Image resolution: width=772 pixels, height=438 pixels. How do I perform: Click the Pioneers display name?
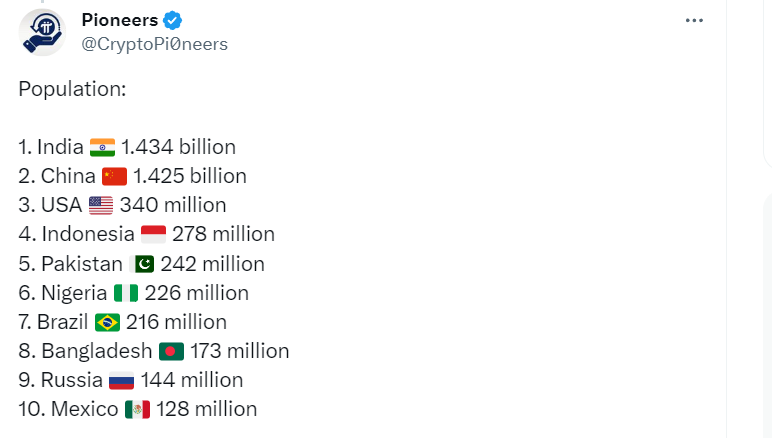point(120,20)
